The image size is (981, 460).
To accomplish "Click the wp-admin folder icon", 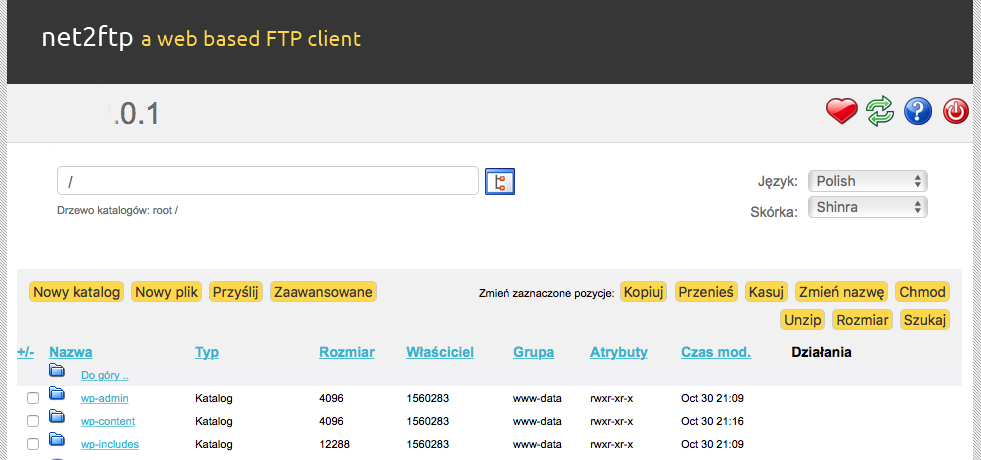I will (x=57, y=394).
